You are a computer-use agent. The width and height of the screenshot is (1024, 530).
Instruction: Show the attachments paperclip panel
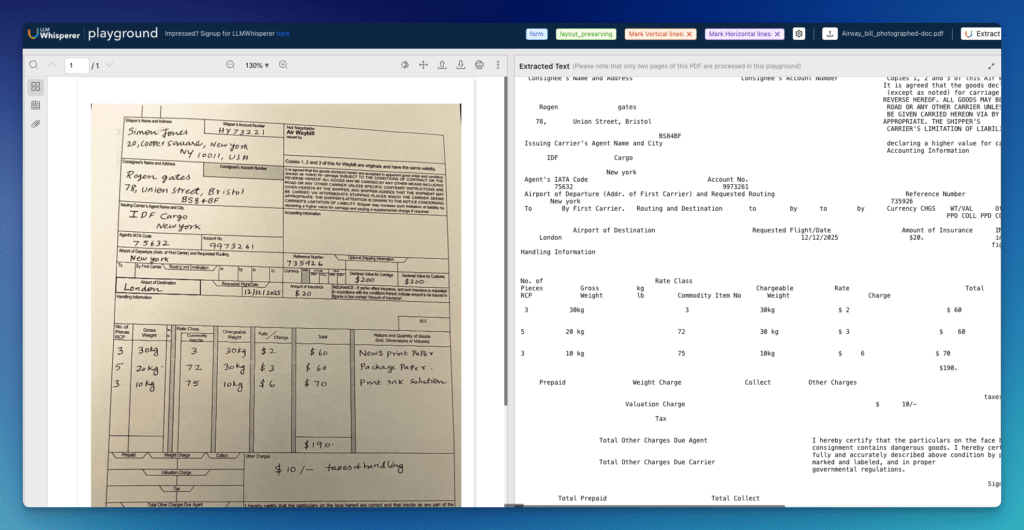click(35, 124)
